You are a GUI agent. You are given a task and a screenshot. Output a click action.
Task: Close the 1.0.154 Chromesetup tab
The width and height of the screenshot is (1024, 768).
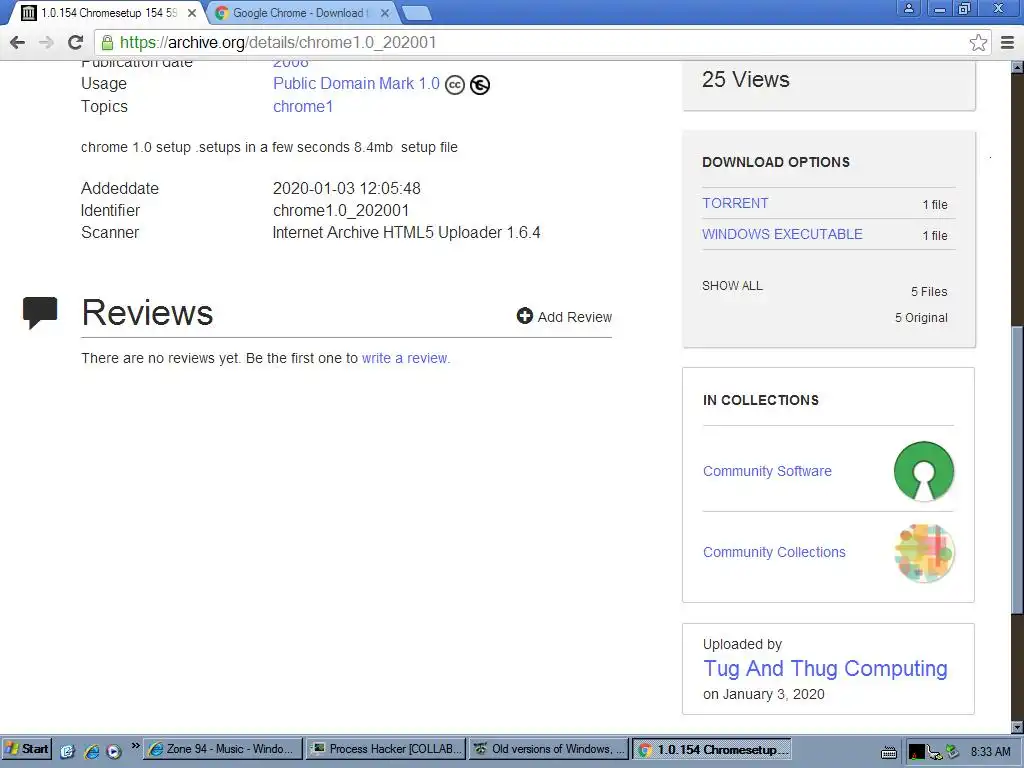pos(191,13)
